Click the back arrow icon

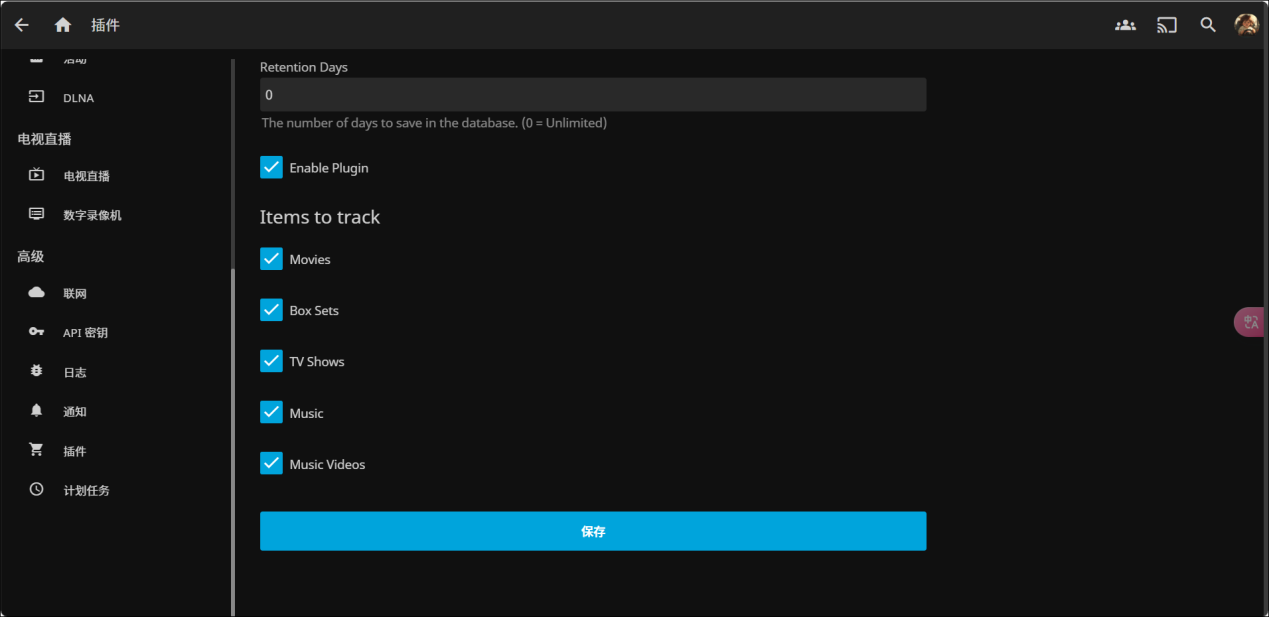(22, 25)
